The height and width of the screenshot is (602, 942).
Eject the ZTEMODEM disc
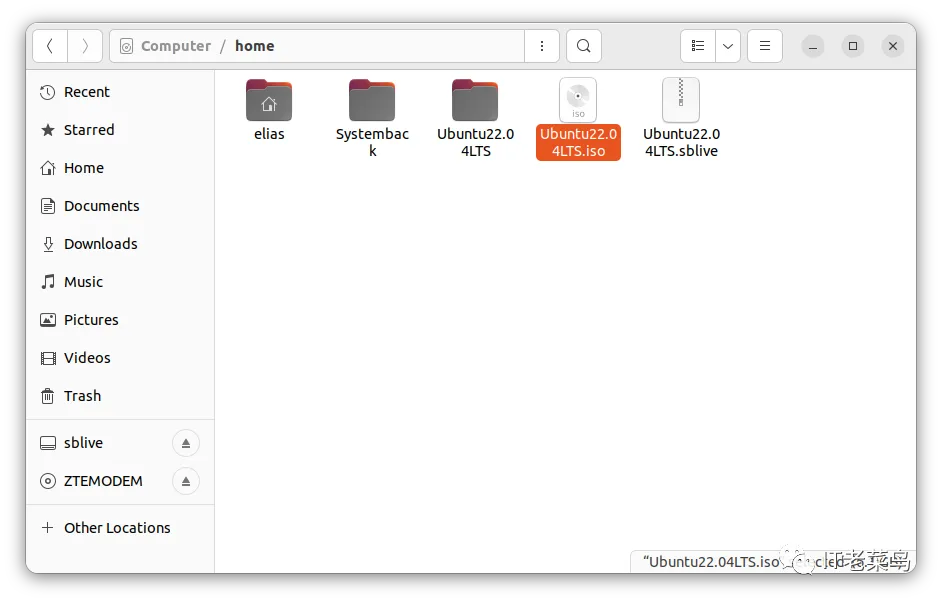(186, 481)
